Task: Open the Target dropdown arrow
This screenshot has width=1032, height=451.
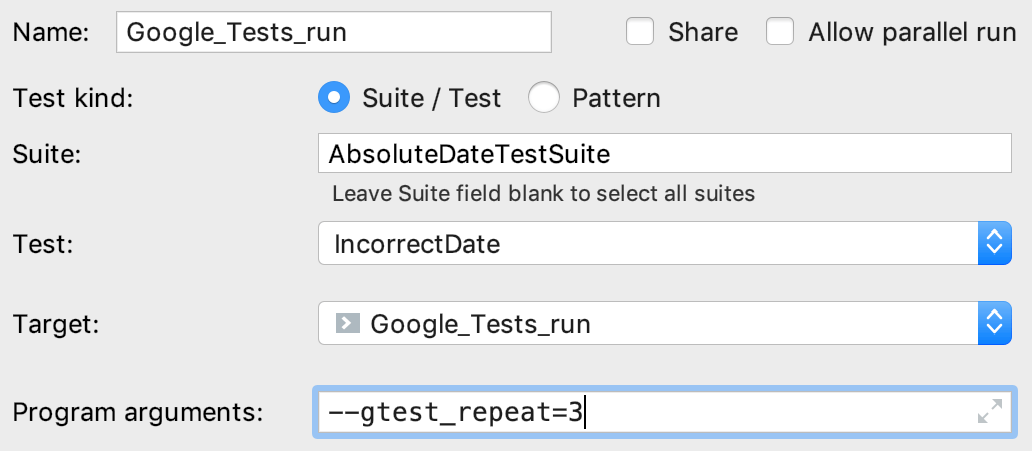Action: tap(993, 323)
